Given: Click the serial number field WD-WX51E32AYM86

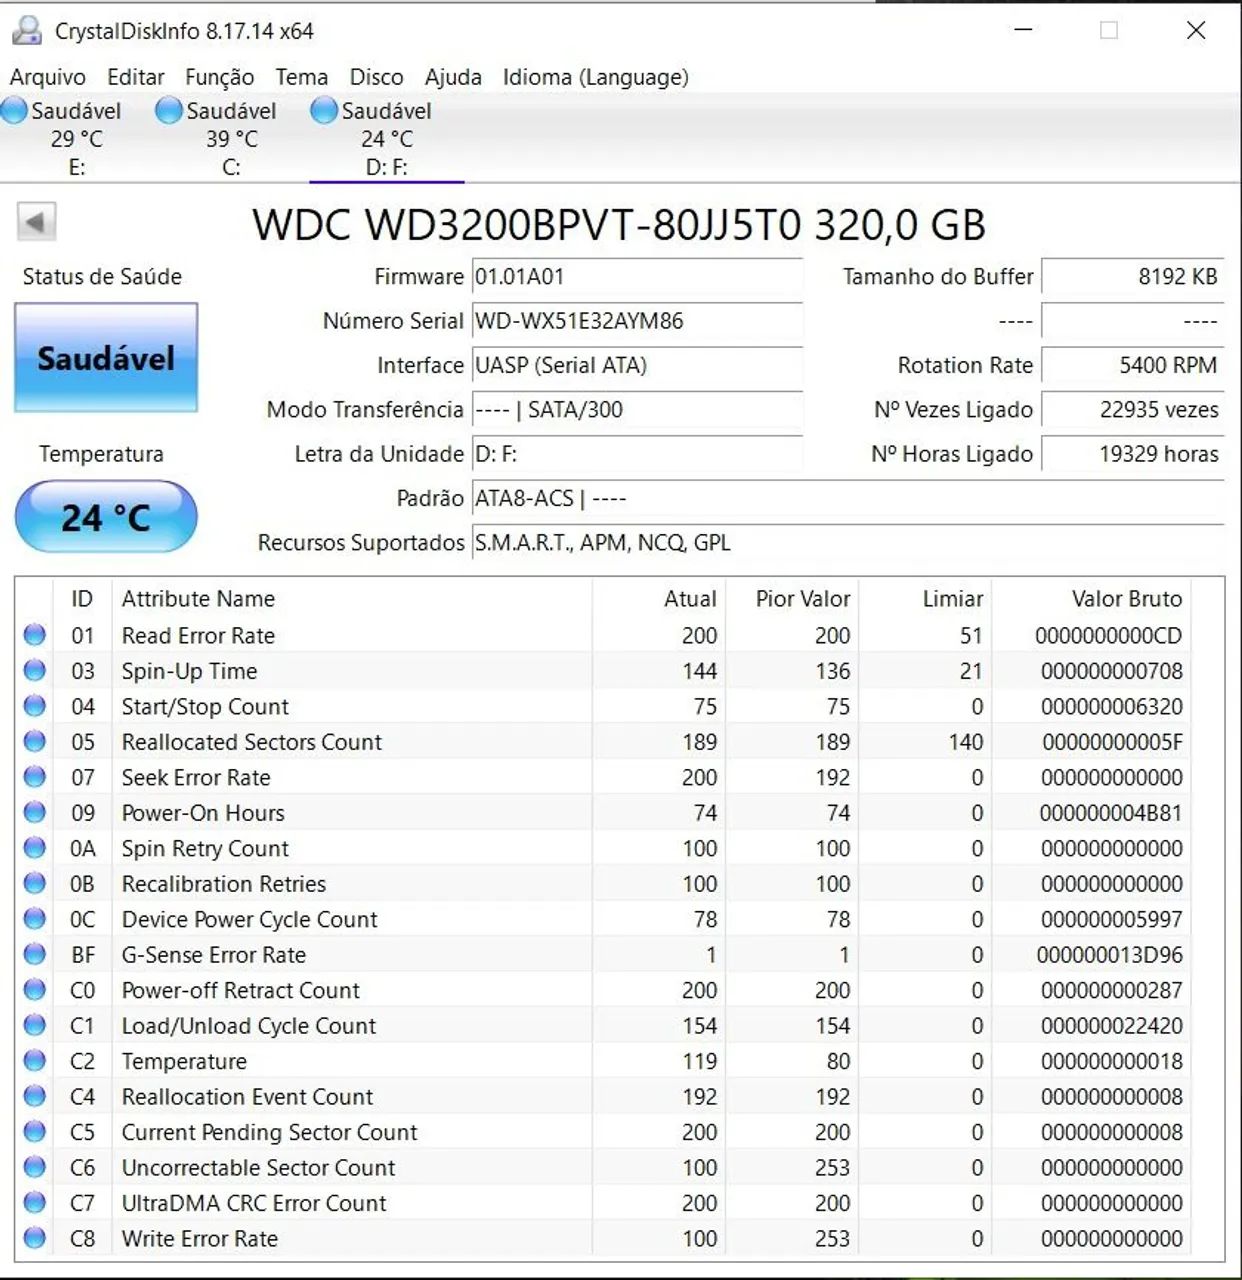Looking at the screenshot, I should [x=637, y=321].
